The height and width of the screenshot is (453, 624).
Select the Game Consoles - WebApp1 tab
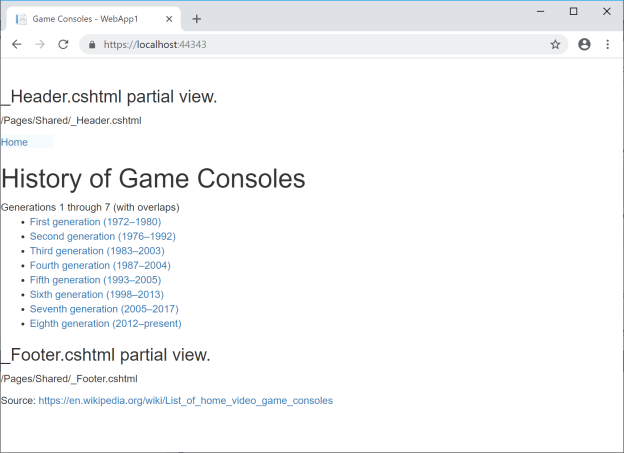coord(94,19)
